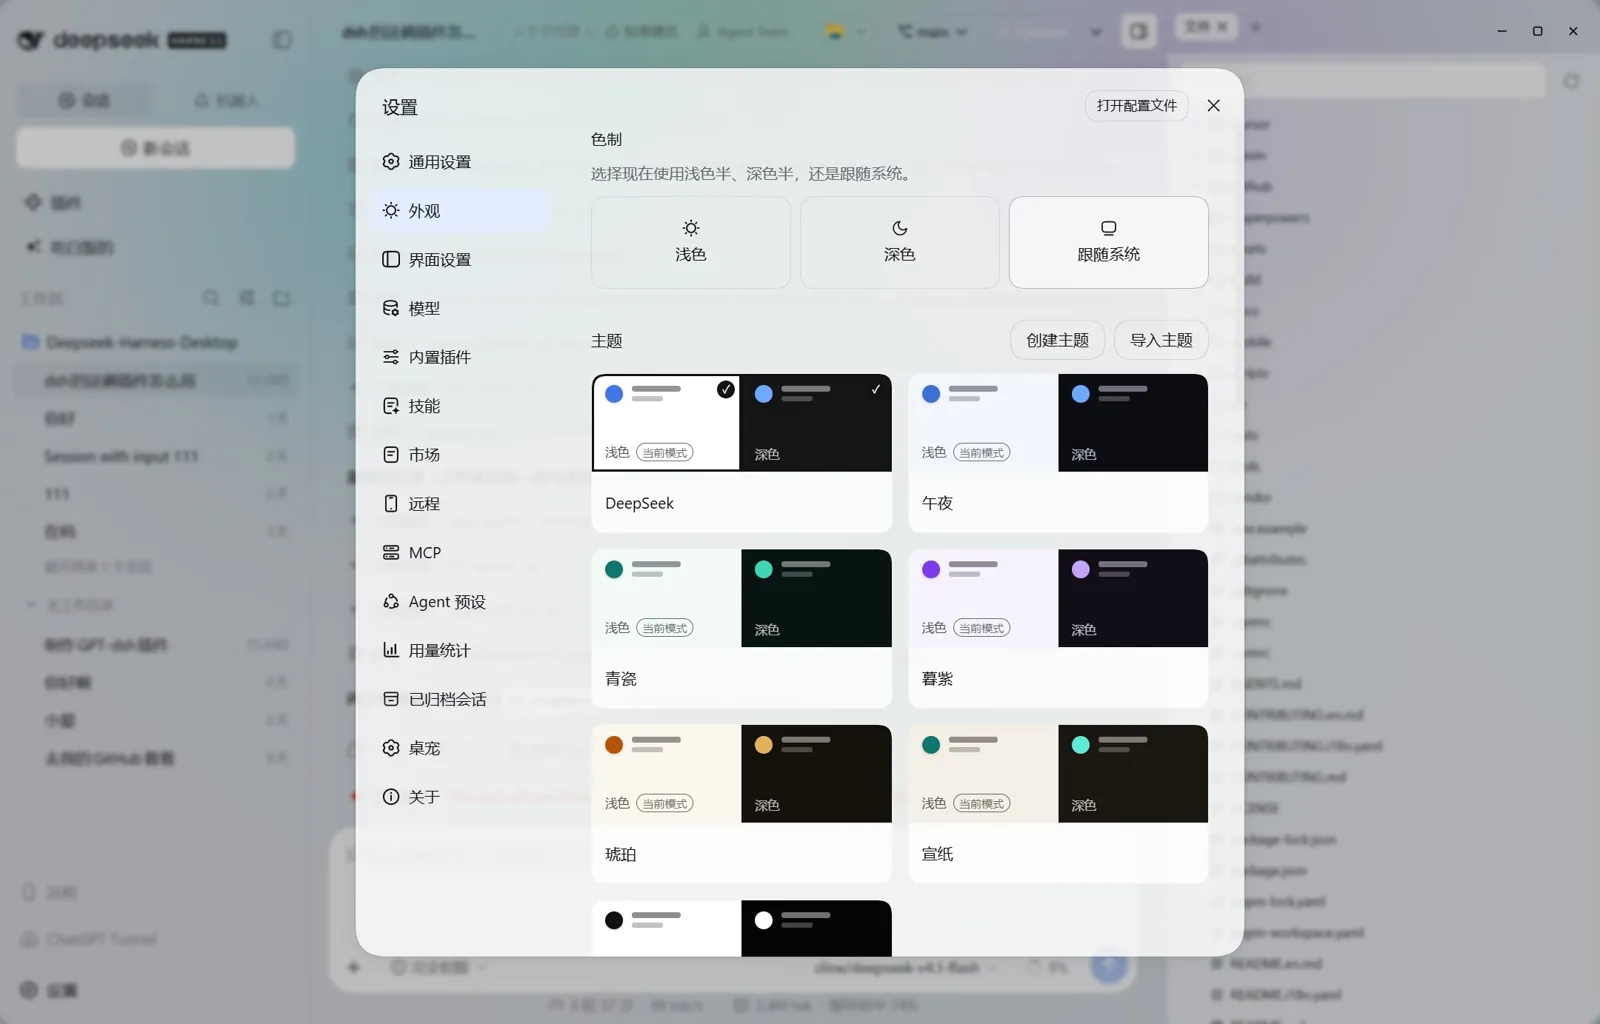1600x1024 pixels.
Task: Open the main branch dropdown in background window
Action: (933, 32)
